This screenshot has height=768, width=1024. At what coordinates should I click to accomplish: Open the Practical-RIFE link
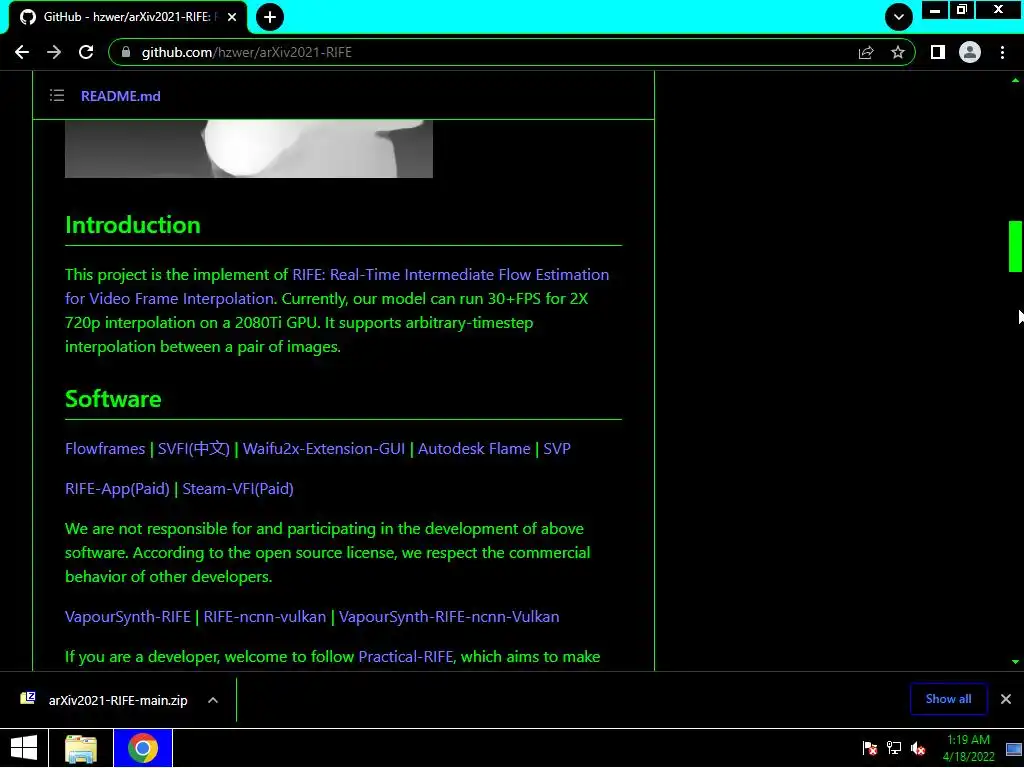pos(406,657)
